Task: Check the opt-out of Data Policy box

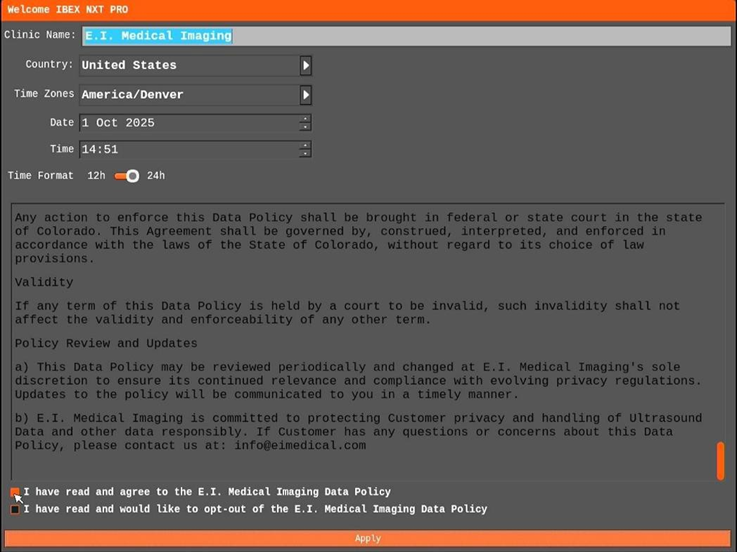Action: tap(15, 509)
